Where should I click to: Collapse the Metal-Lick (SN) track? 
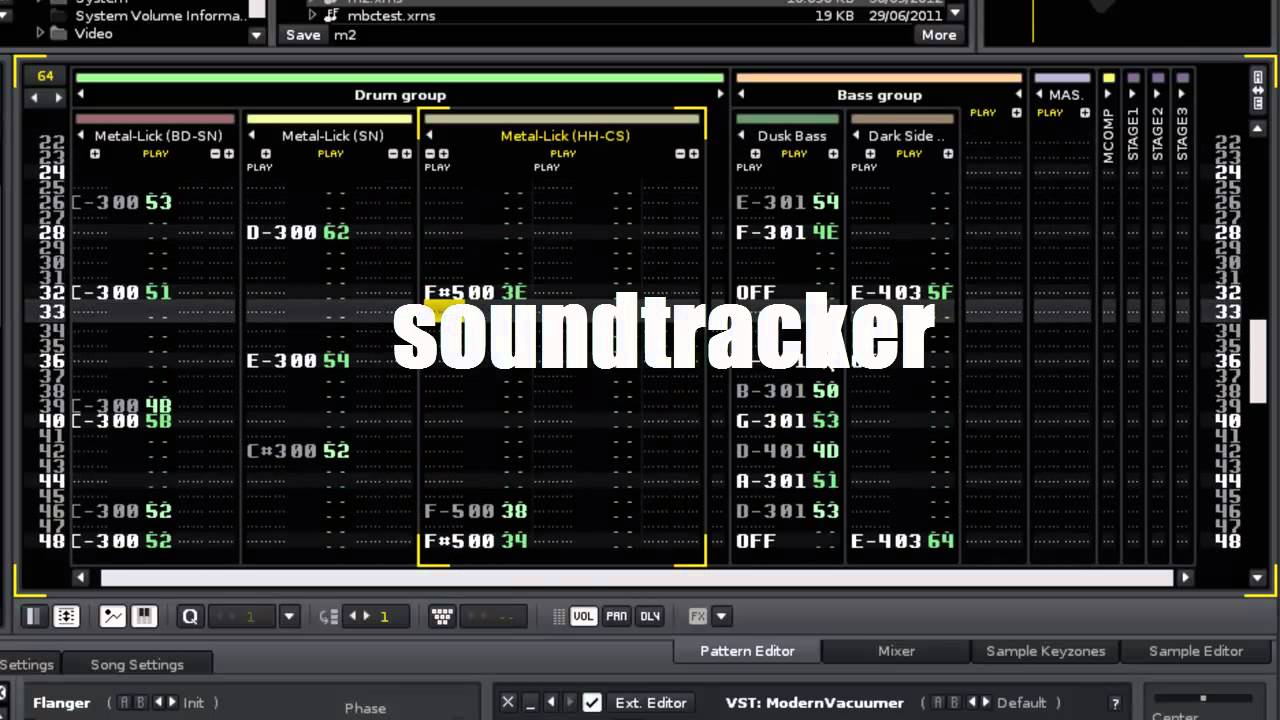251,135
